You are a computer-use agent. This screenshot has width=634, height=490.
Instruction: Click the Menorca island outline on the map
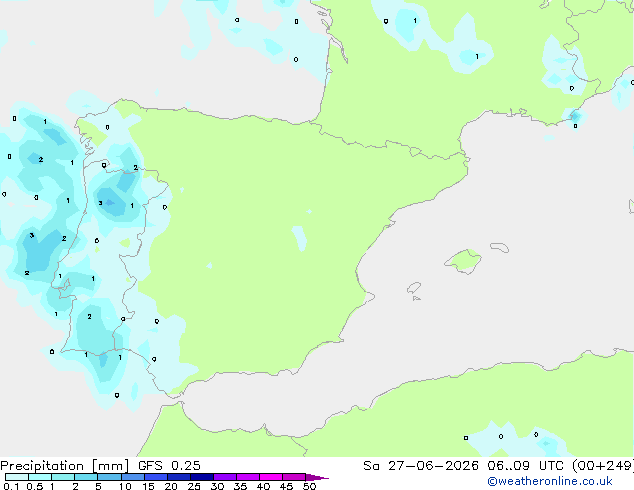pyautogui.click(x=500, y=247)
